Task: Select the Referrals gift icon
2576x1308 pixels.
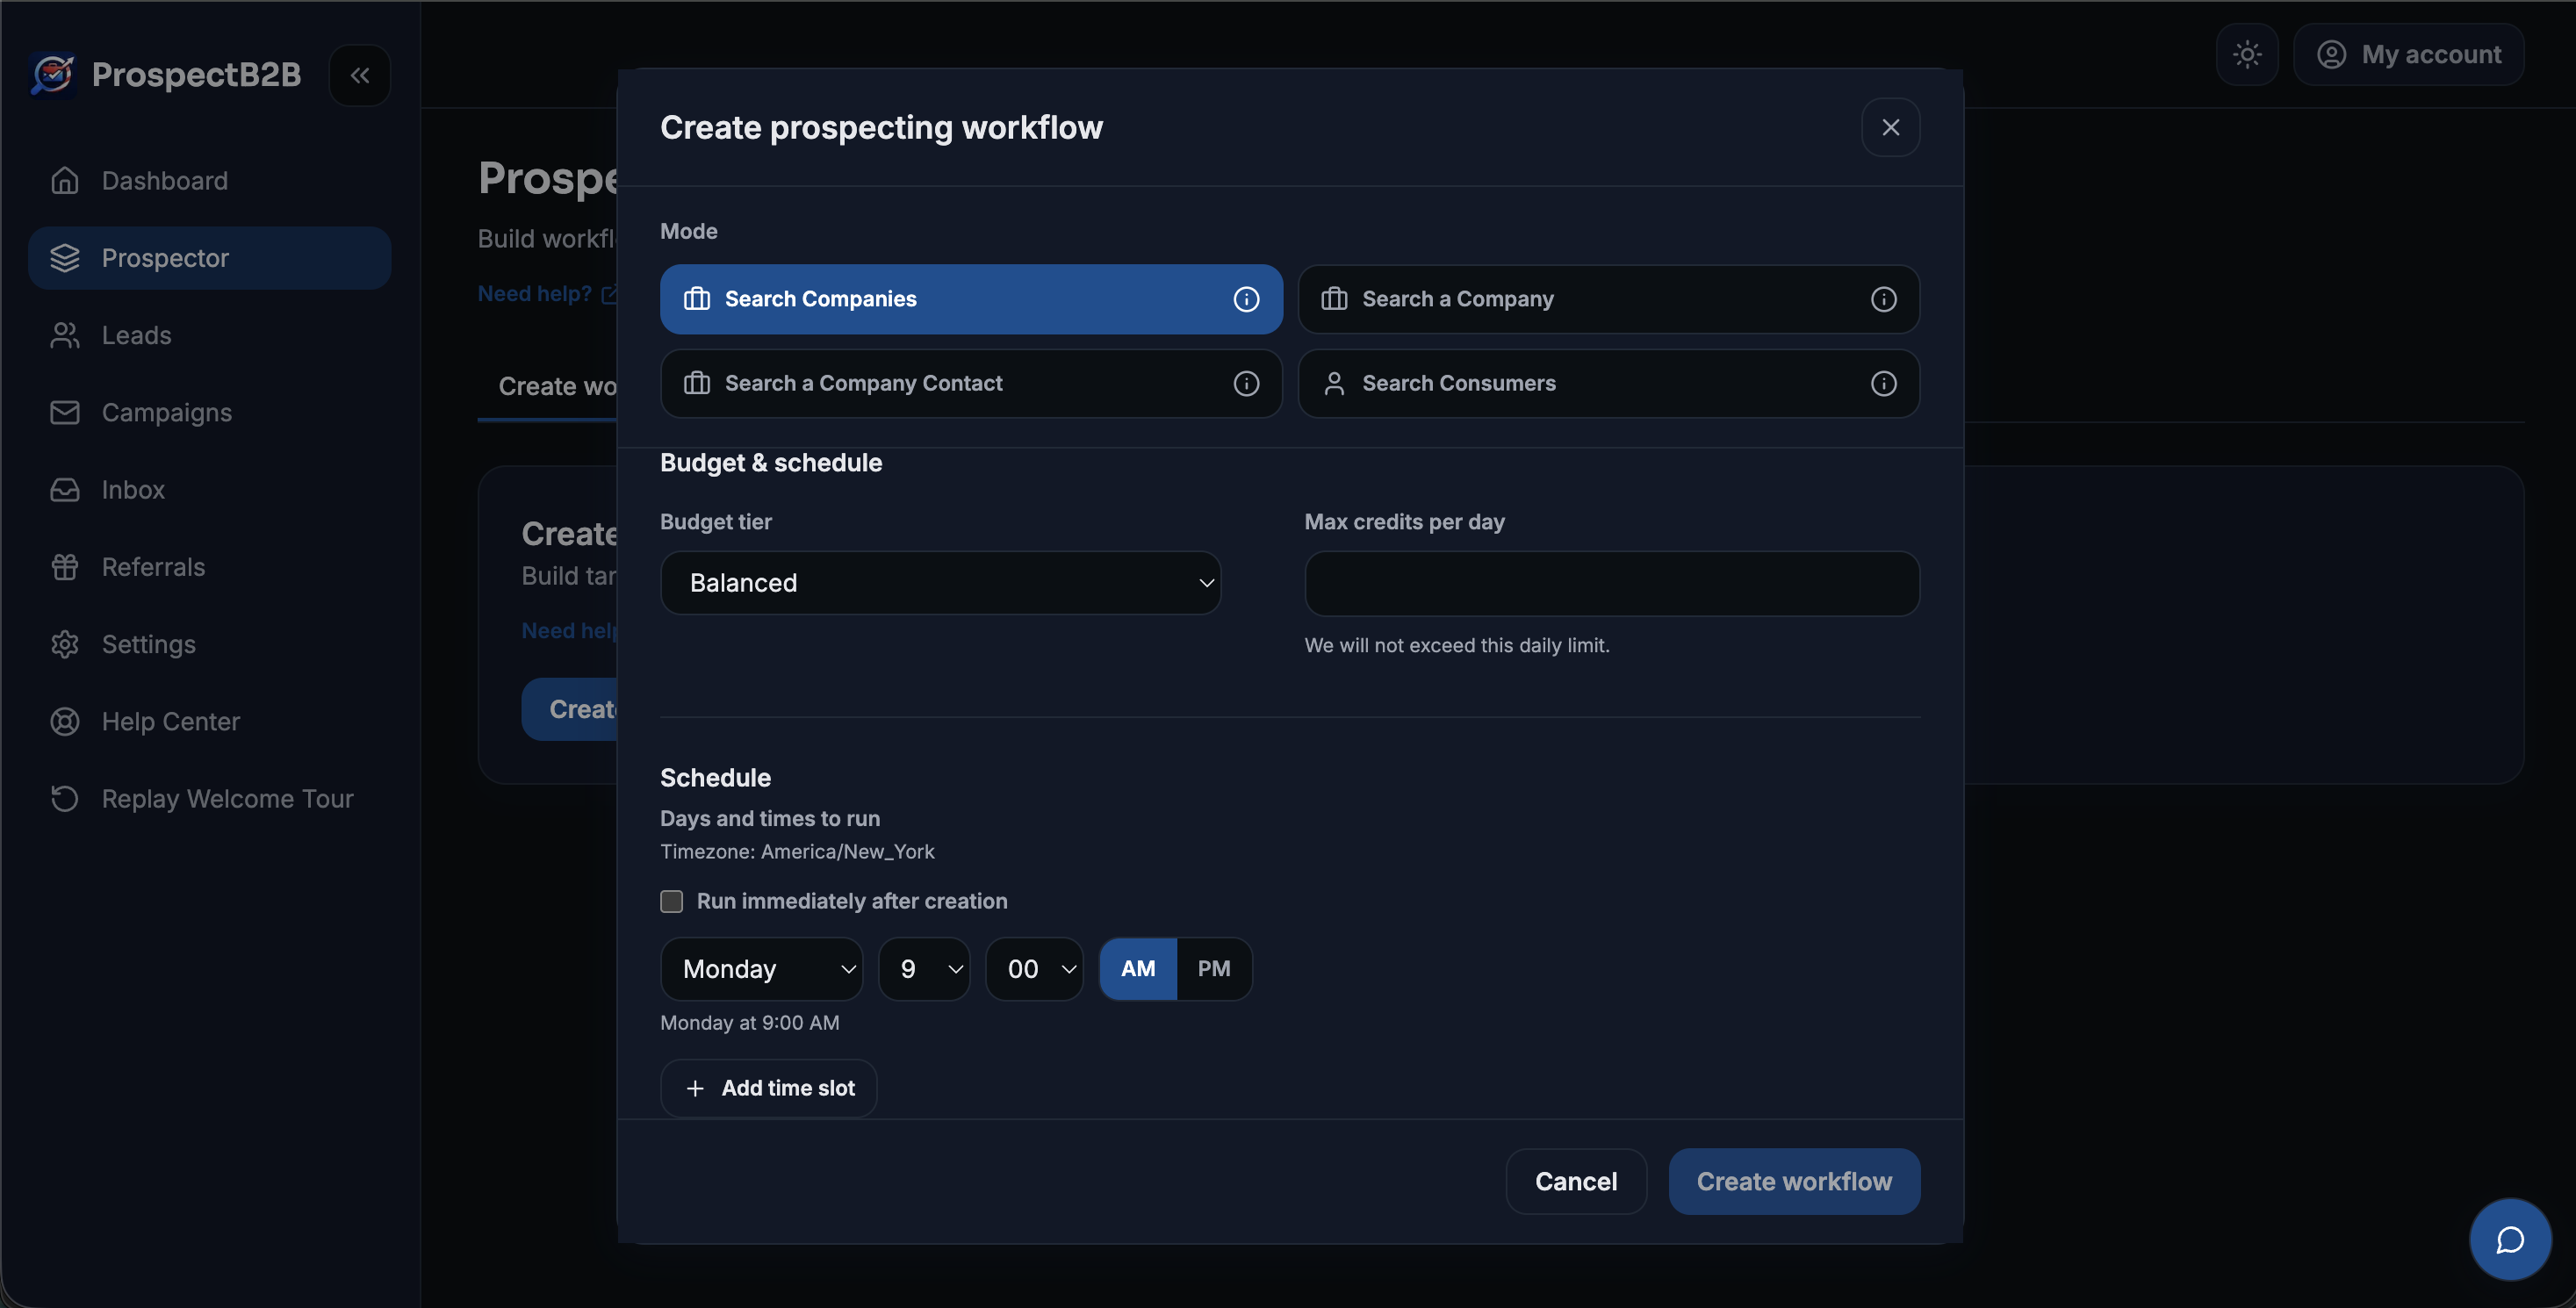Action: pos(65,566)
